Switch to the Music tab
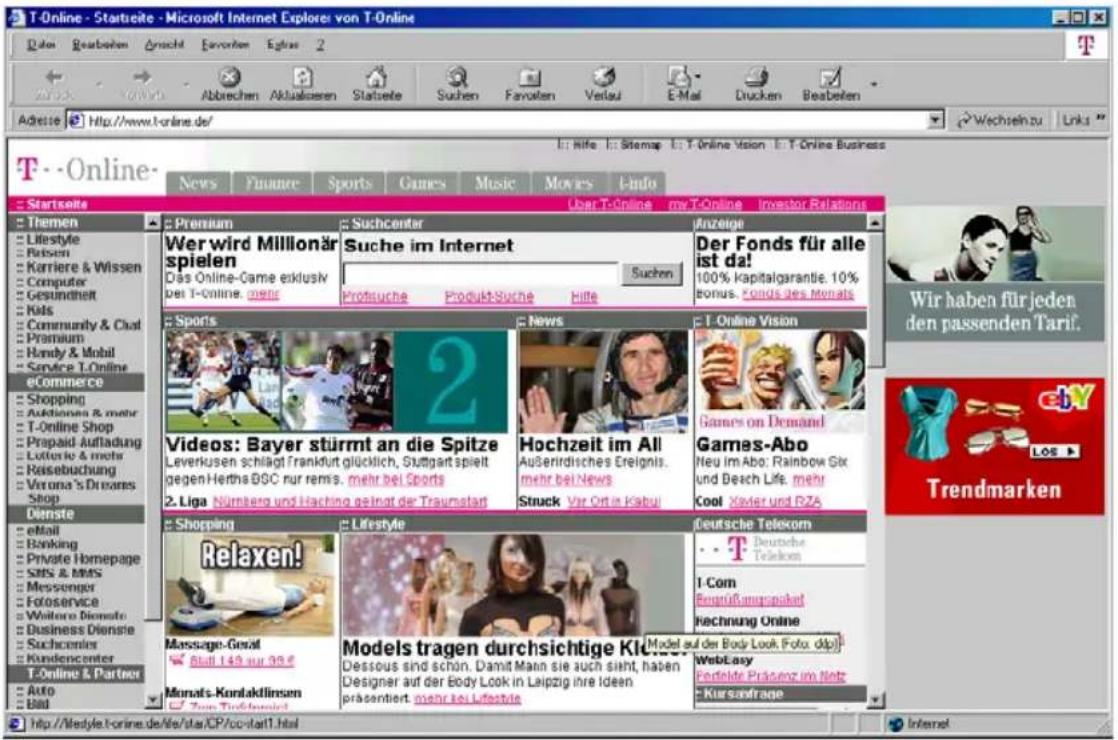 (495, 184)
